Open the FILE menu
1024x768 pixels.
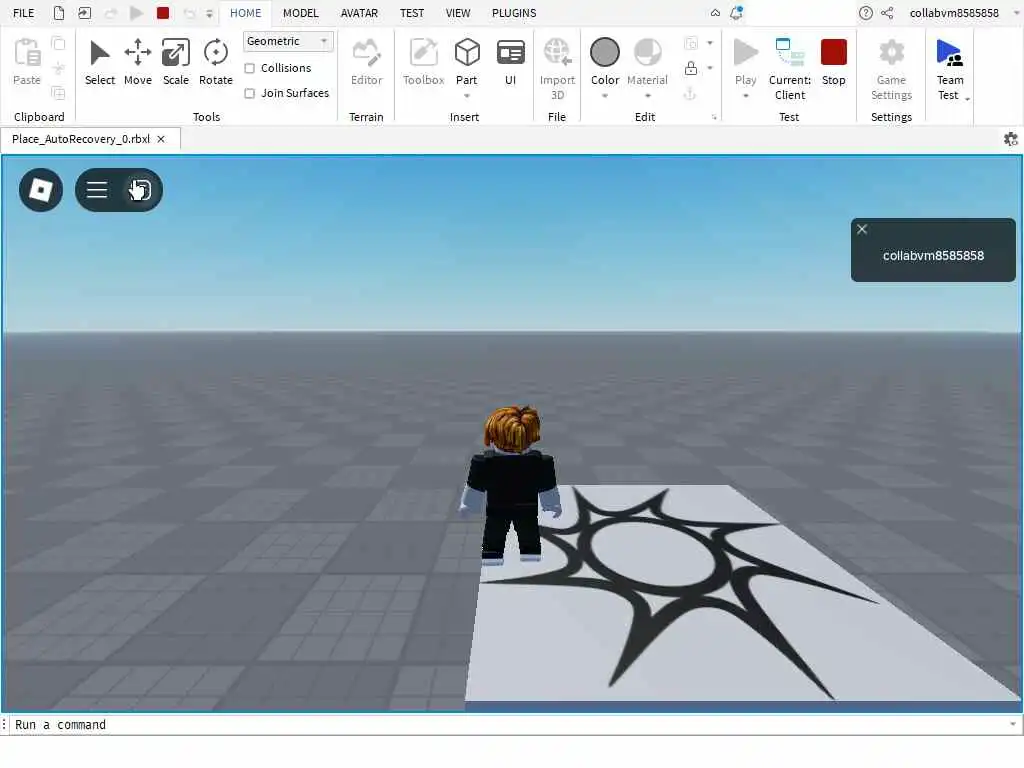[x=24, y=13]
